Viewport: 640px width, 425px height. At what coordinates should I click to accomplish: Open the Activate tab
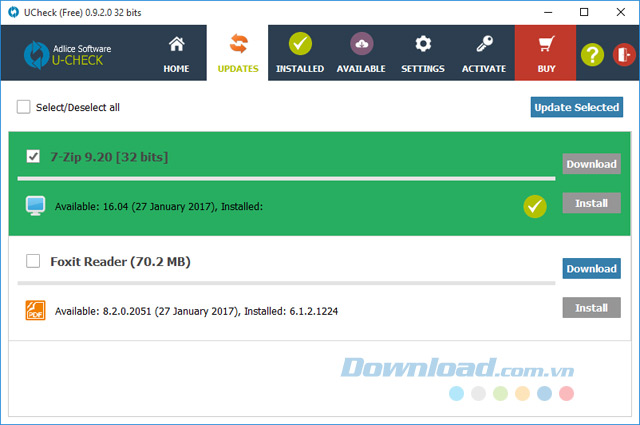484,53
